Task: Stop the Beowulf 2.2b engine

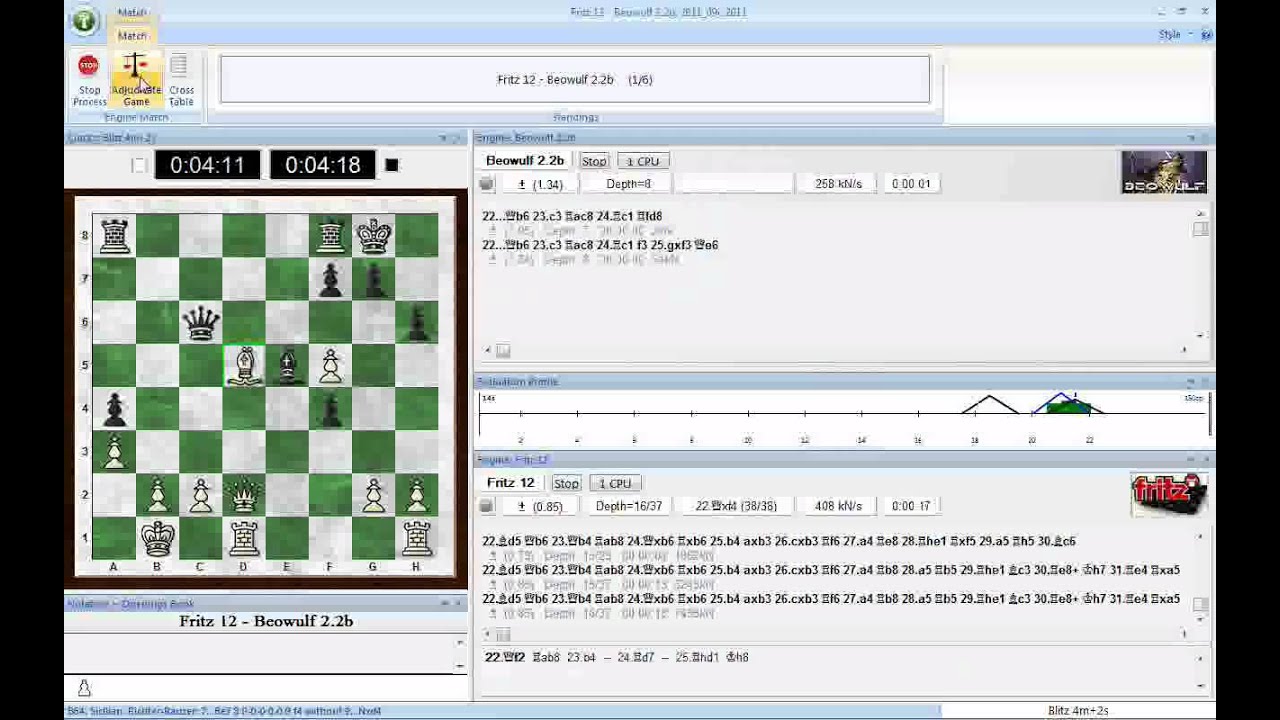Action: (x=594, y=161)
